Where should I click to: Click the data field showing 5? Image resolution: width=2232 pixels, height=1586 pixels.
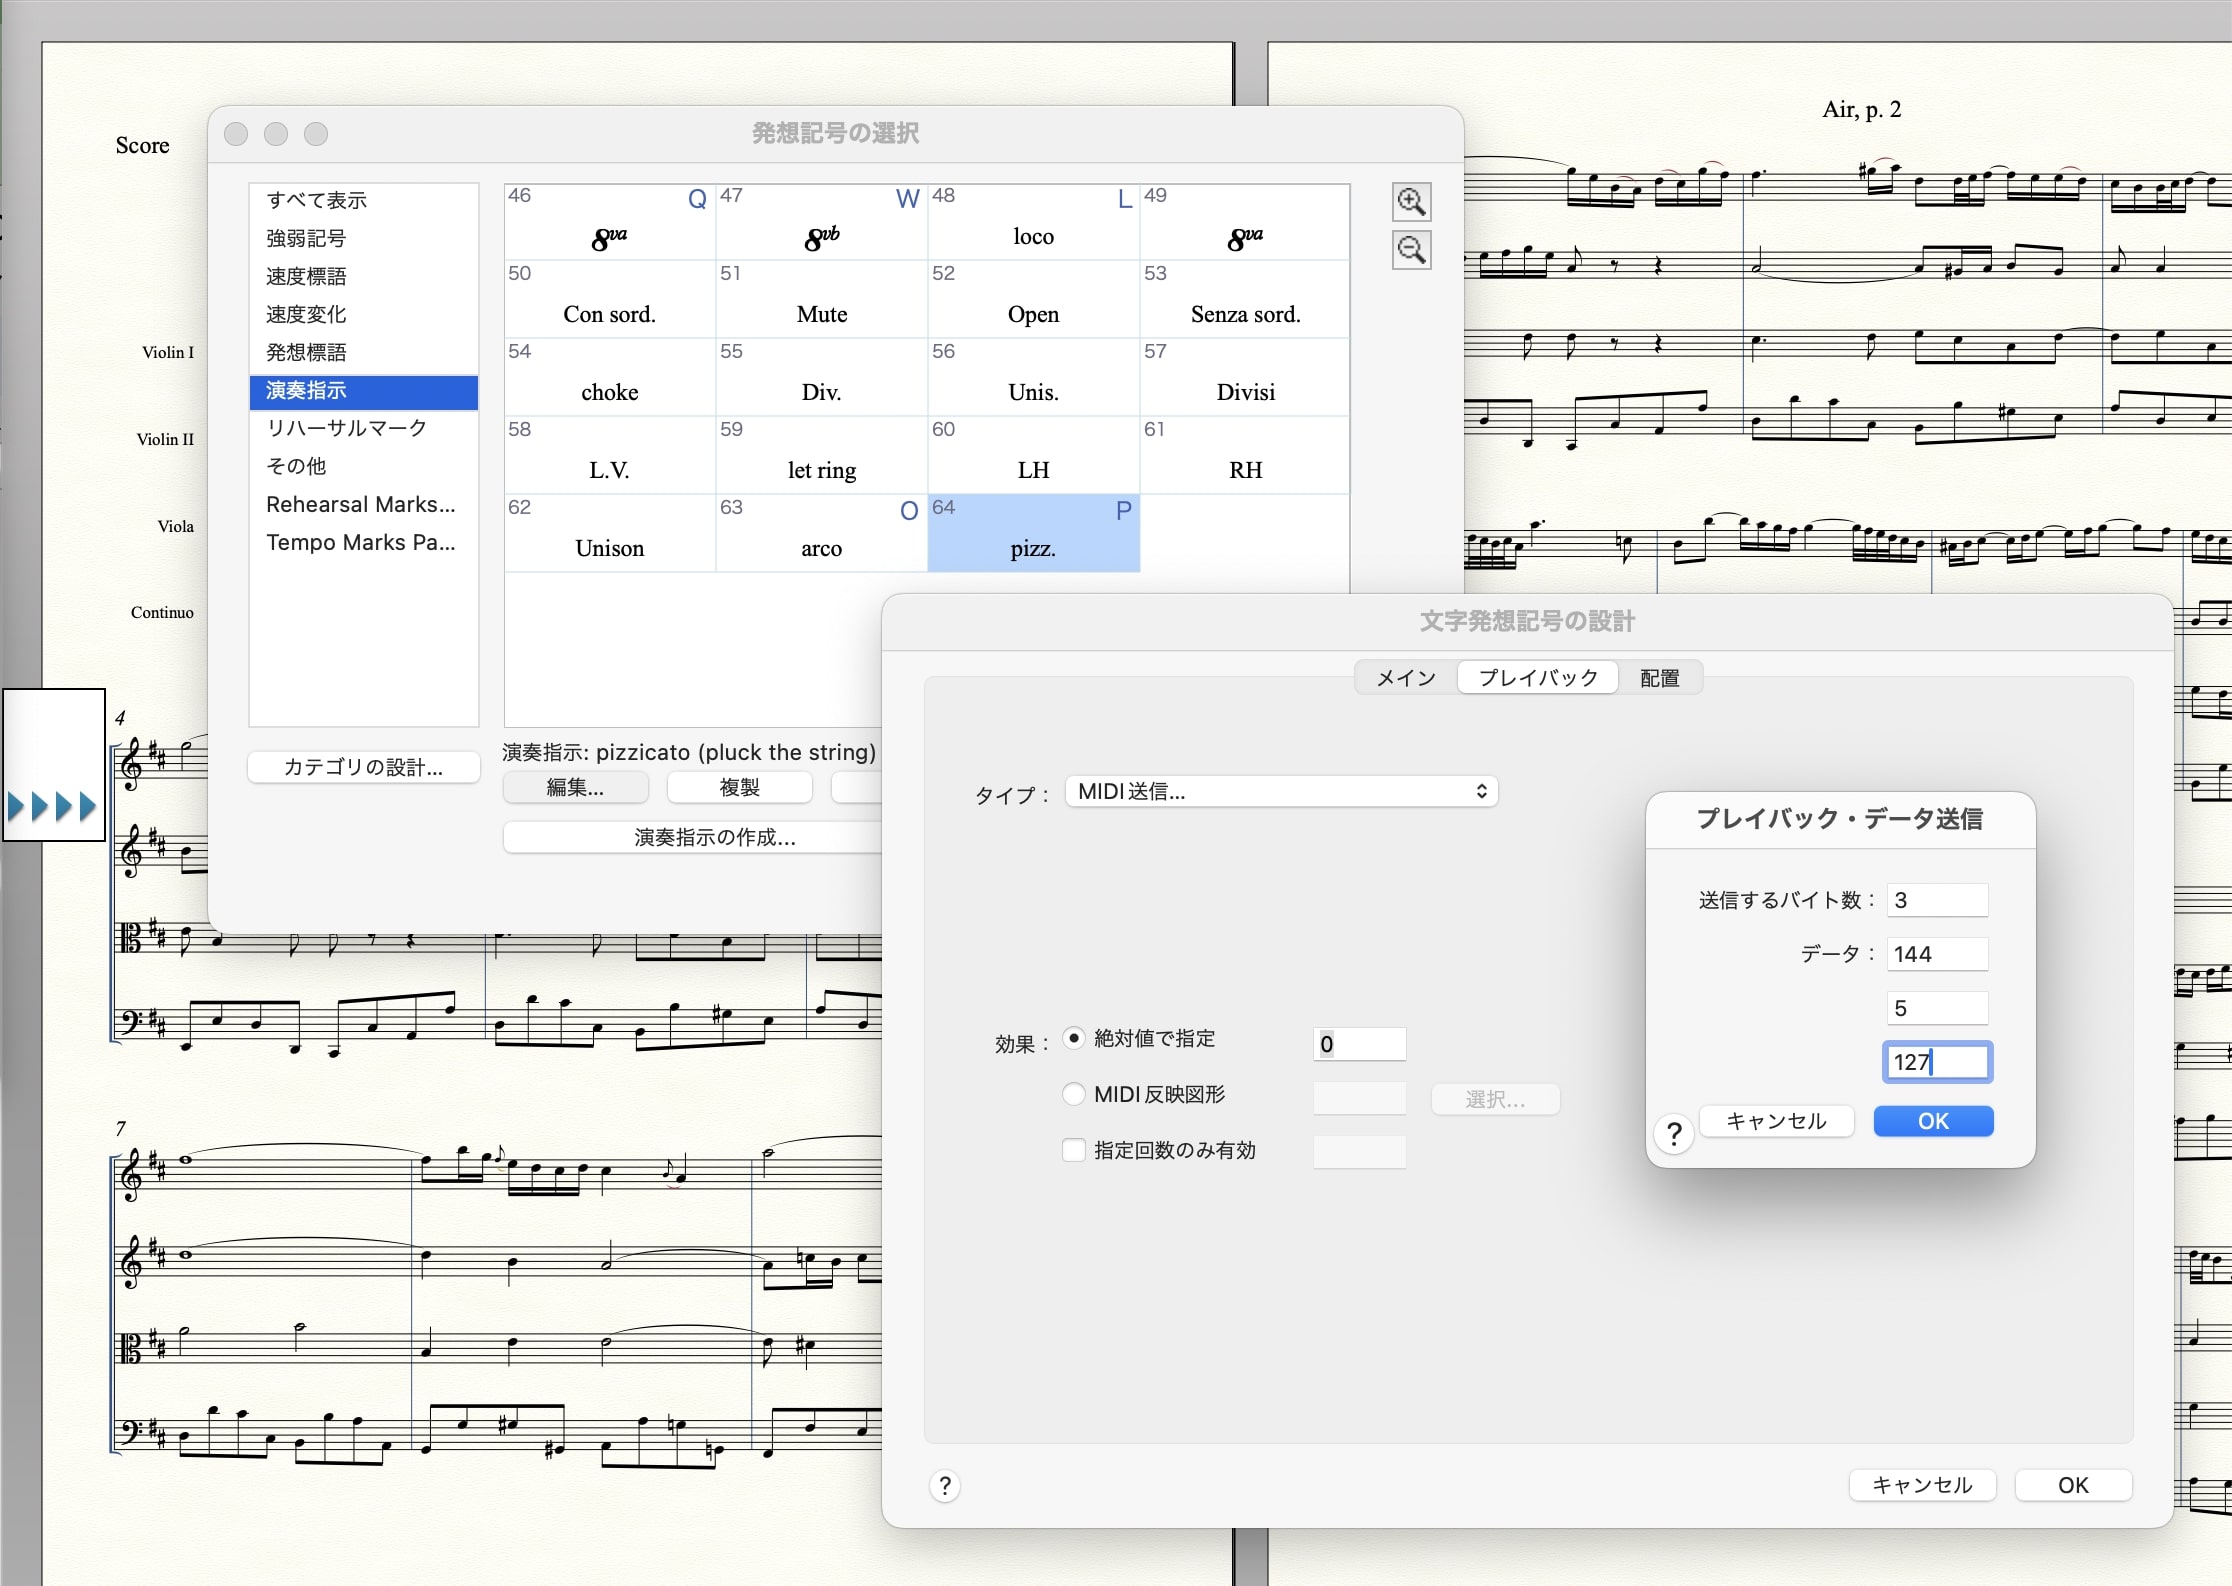(x=1937, y=1008)
